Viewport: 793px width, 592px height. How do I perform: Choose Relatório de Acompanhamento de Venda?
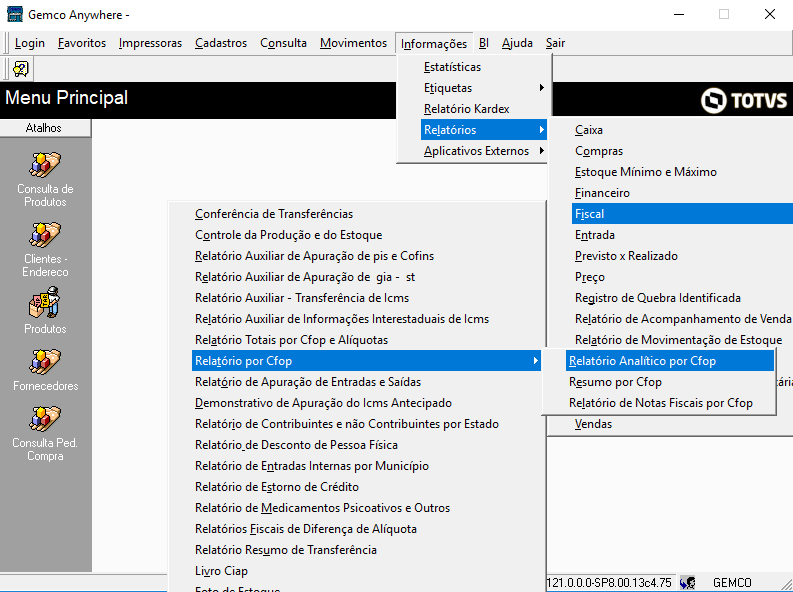682,318
